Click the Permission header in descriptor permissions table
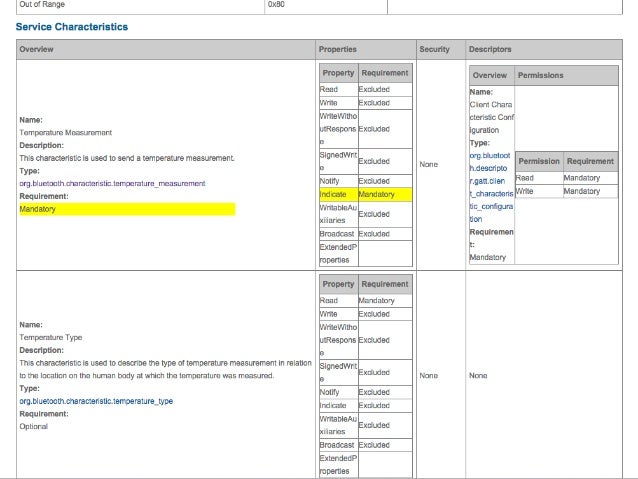Screen dimensions: 638x479 (x=539, y=162)
